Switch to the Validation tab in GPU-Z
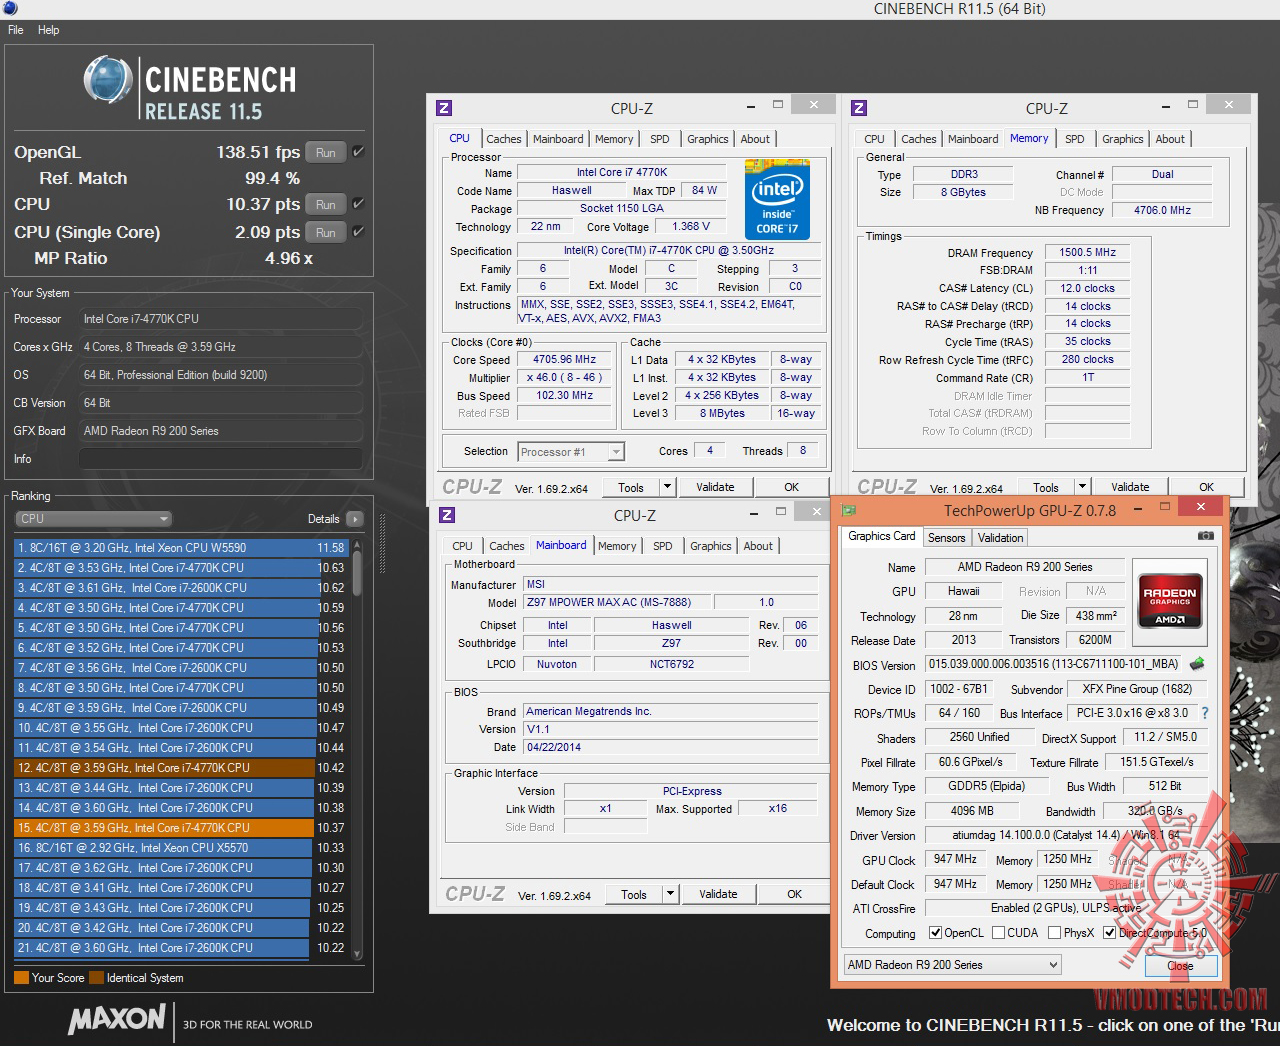 coord(1001,538)
